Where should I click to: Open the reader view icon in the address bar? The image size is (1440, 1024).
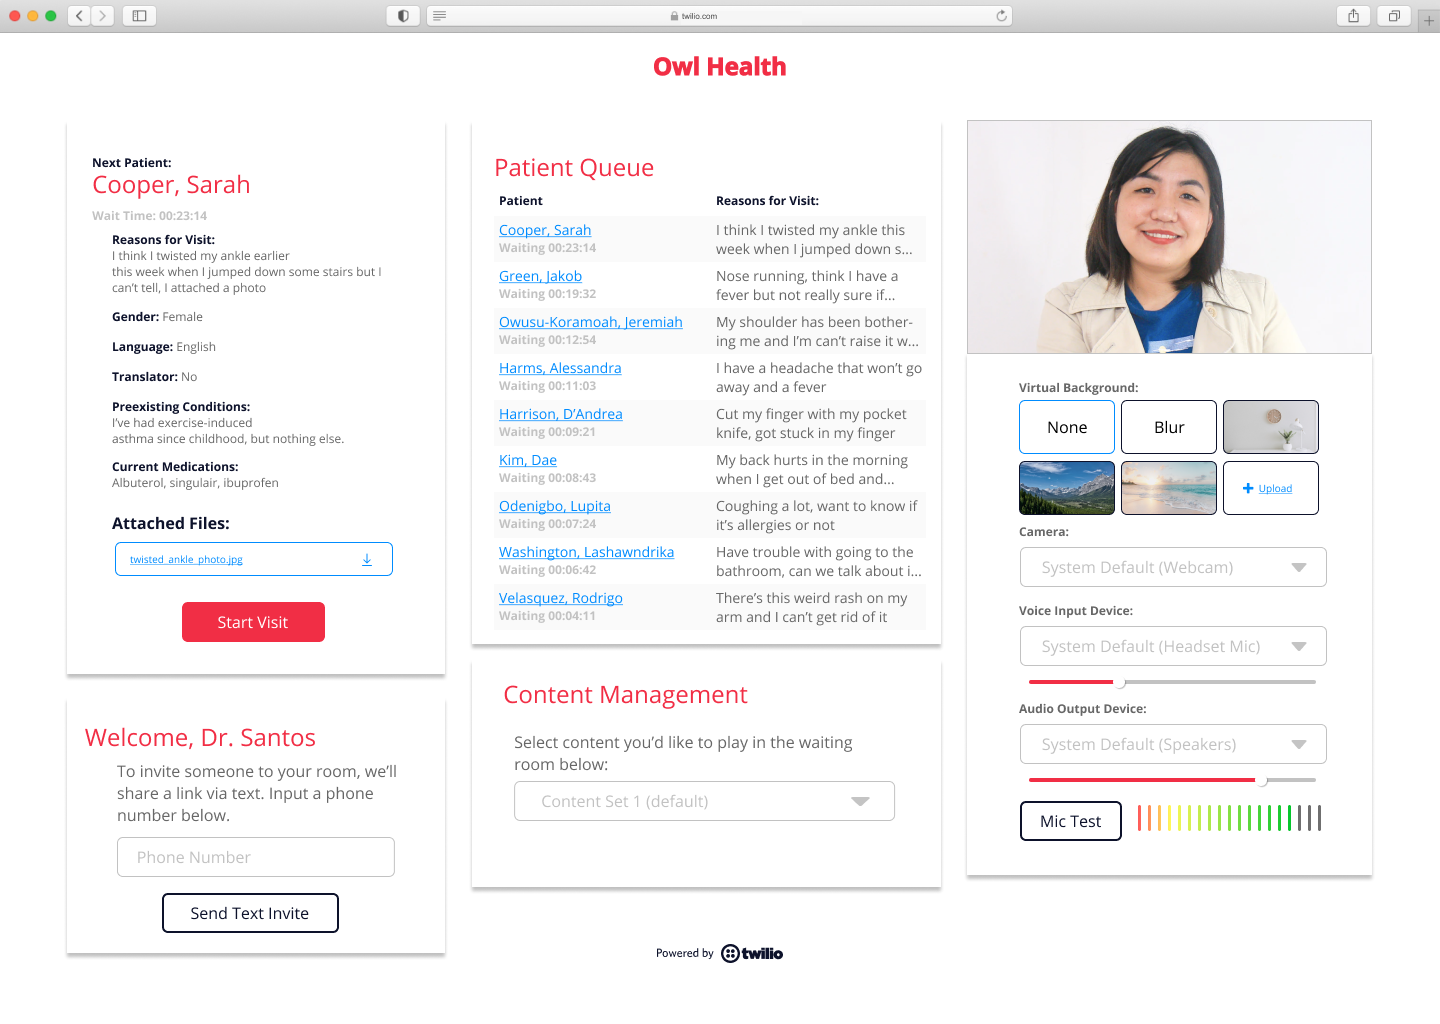pyautogui.click(x=440, y=16)
